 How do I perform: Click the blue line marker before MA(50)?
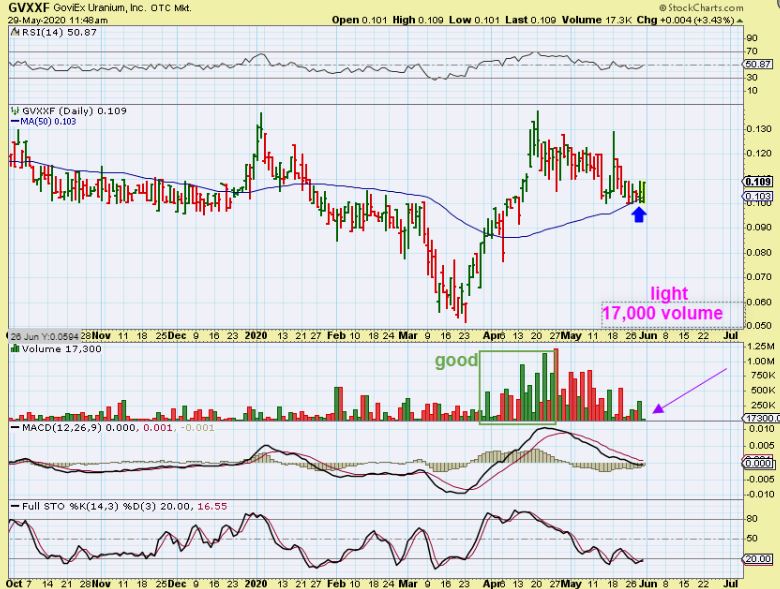pos(15,121)
